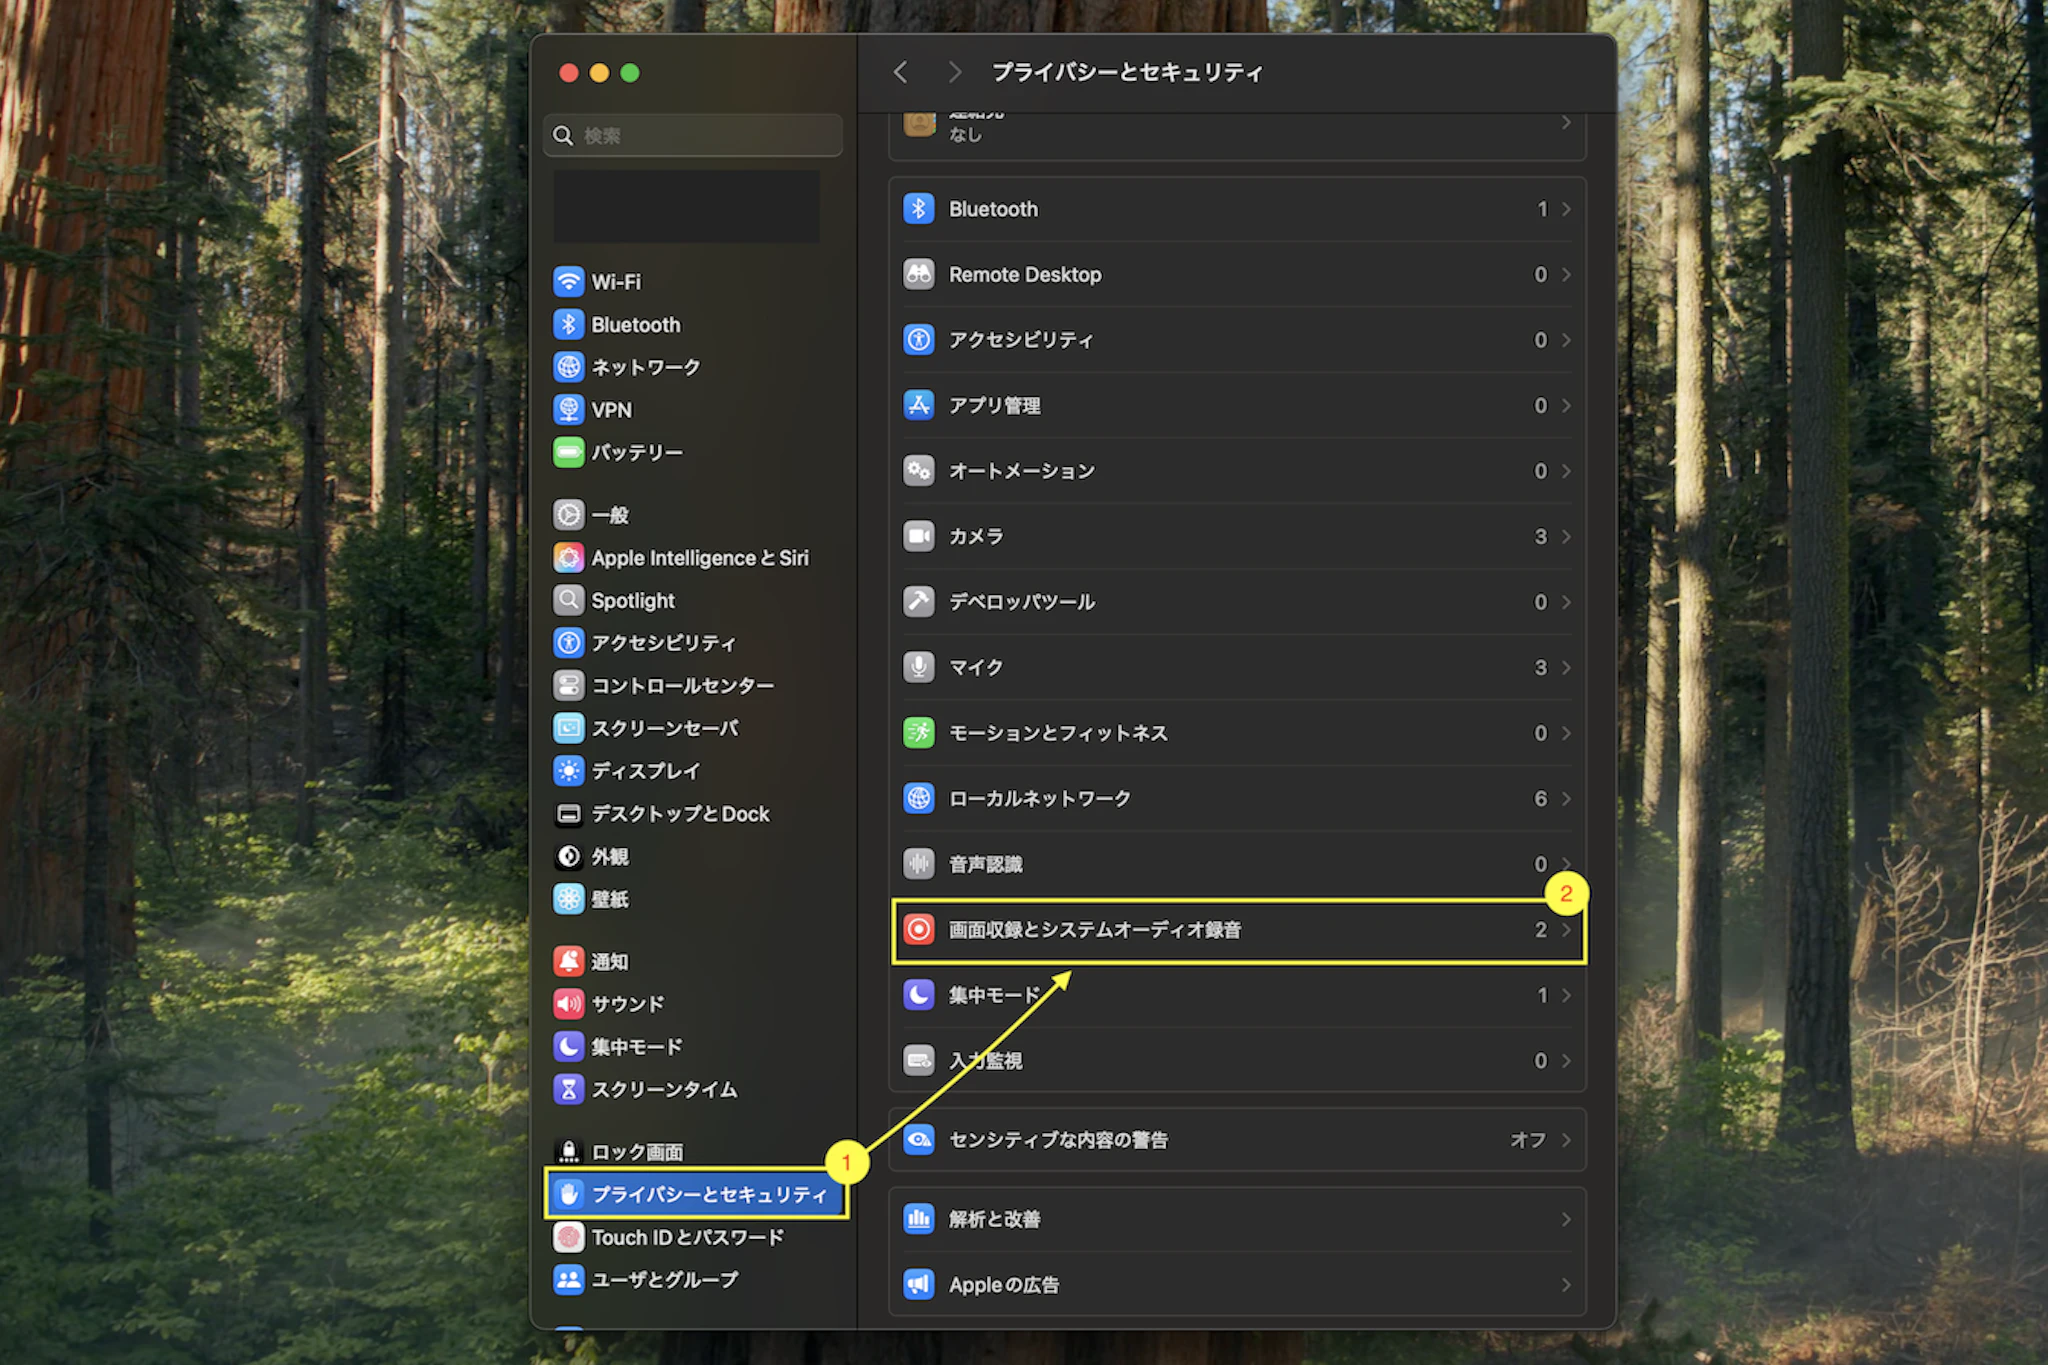Select ロック画面 sidebar item
2048x1365 pixels.
(x=636, y=1152)
